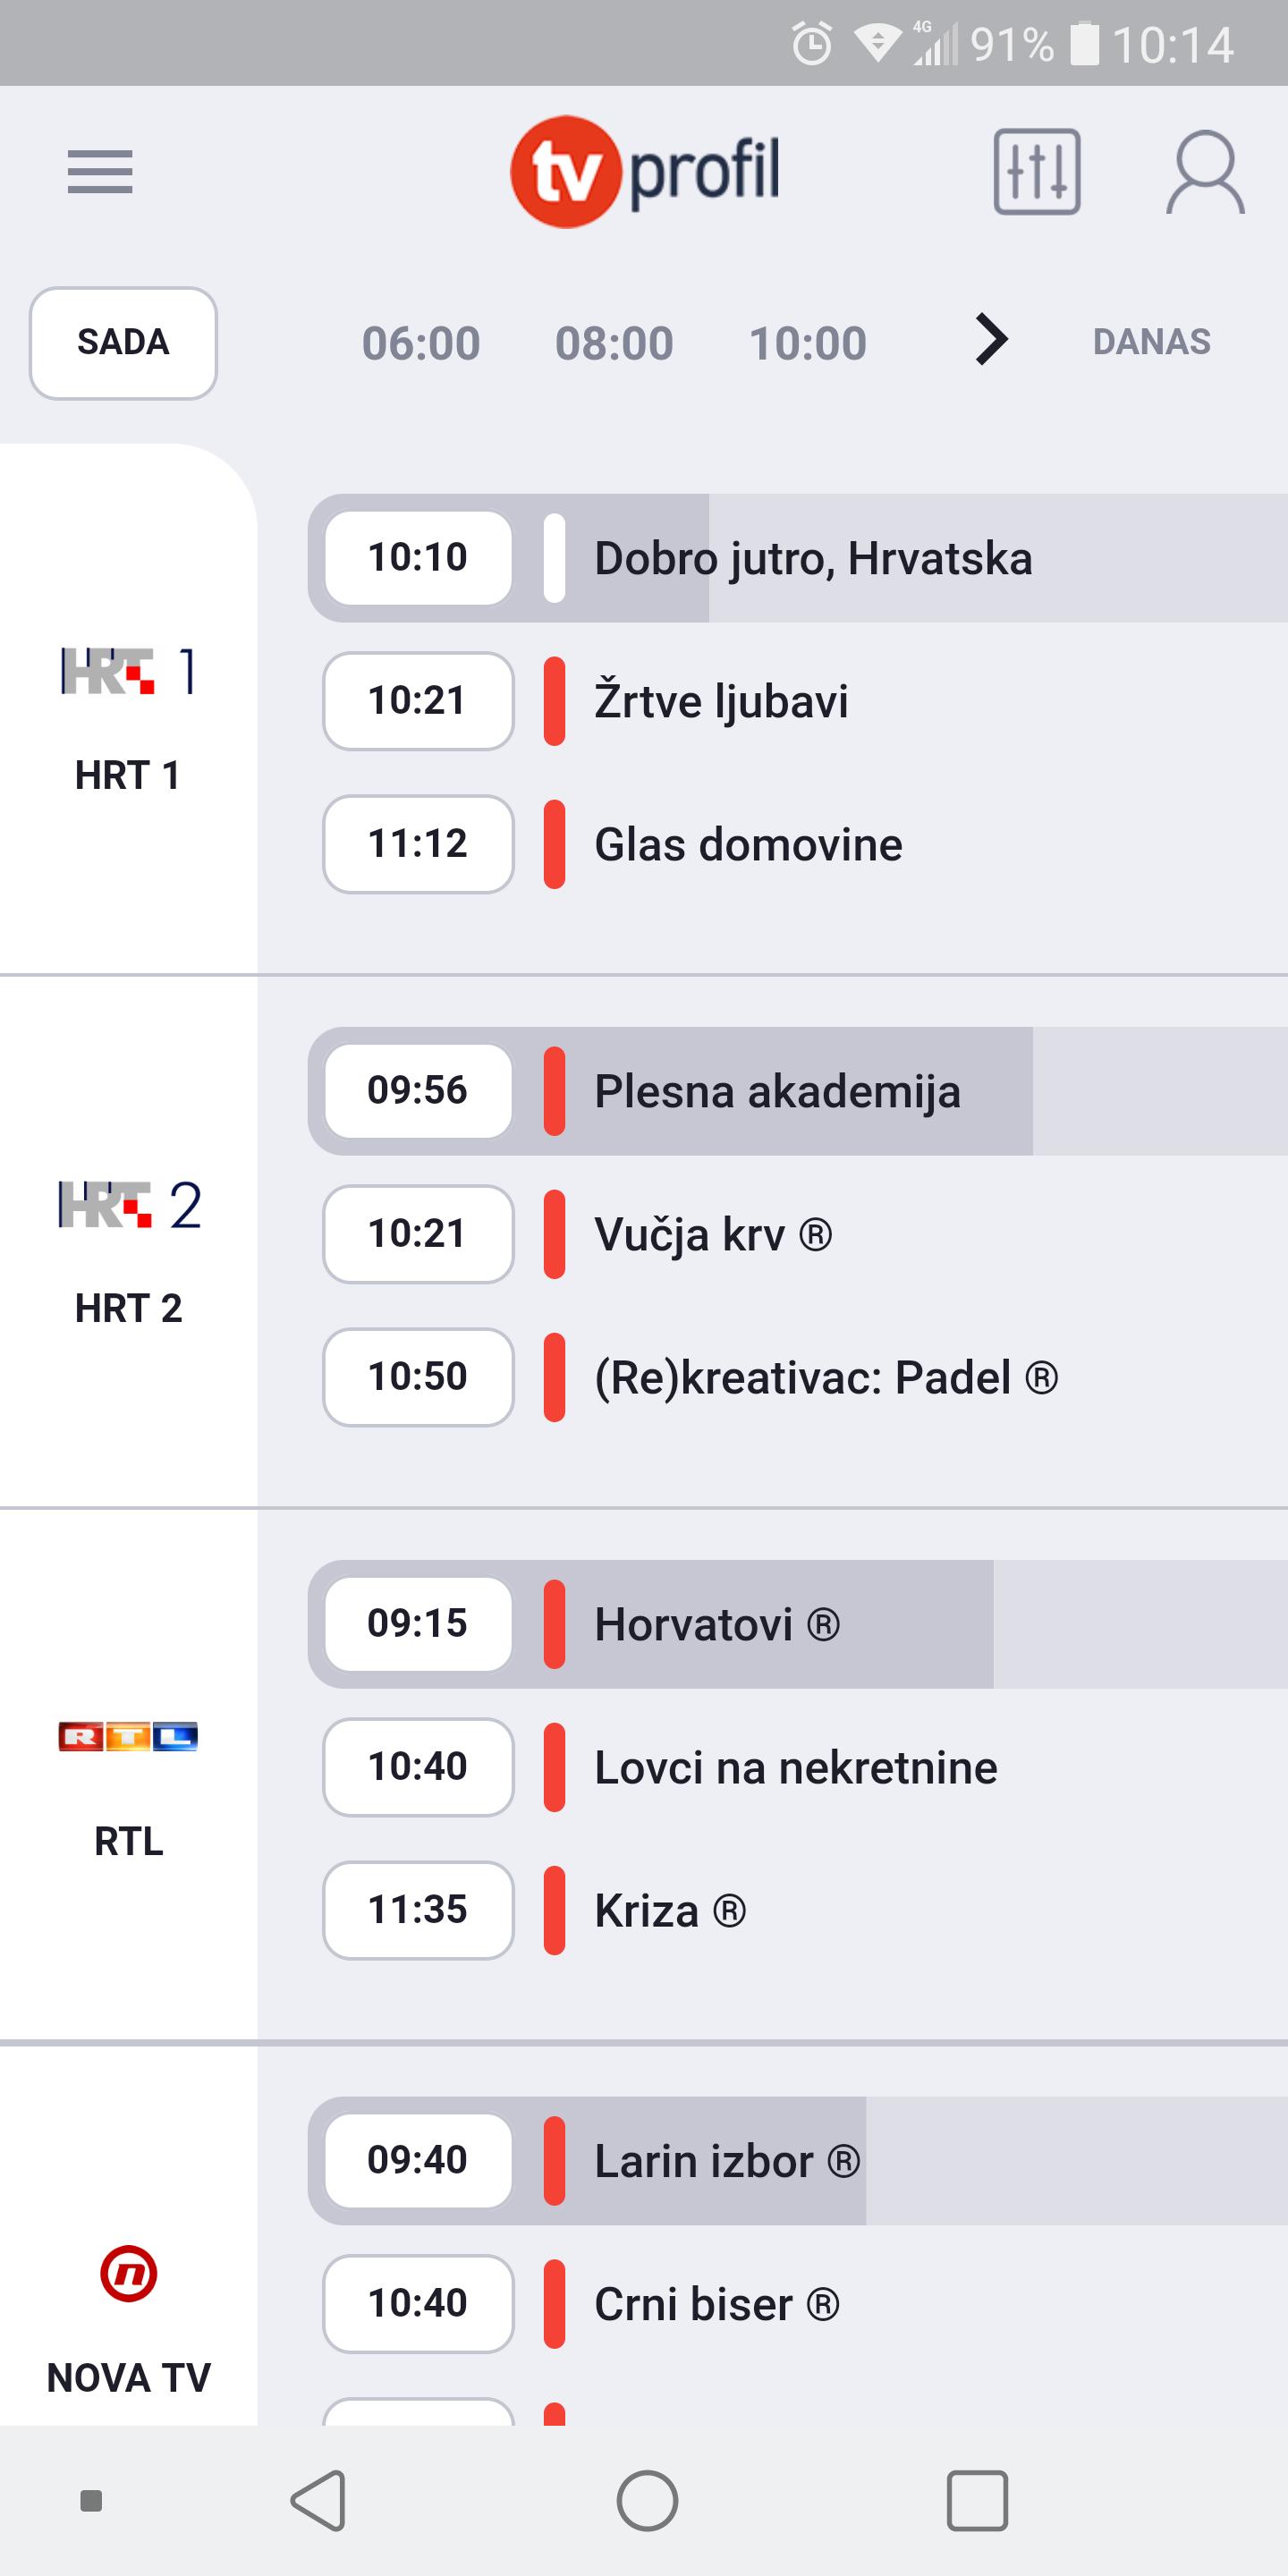This screenshot has height=2576, width=1288.
Task: Open the user profile icon
Action: tap(1204, 171)
